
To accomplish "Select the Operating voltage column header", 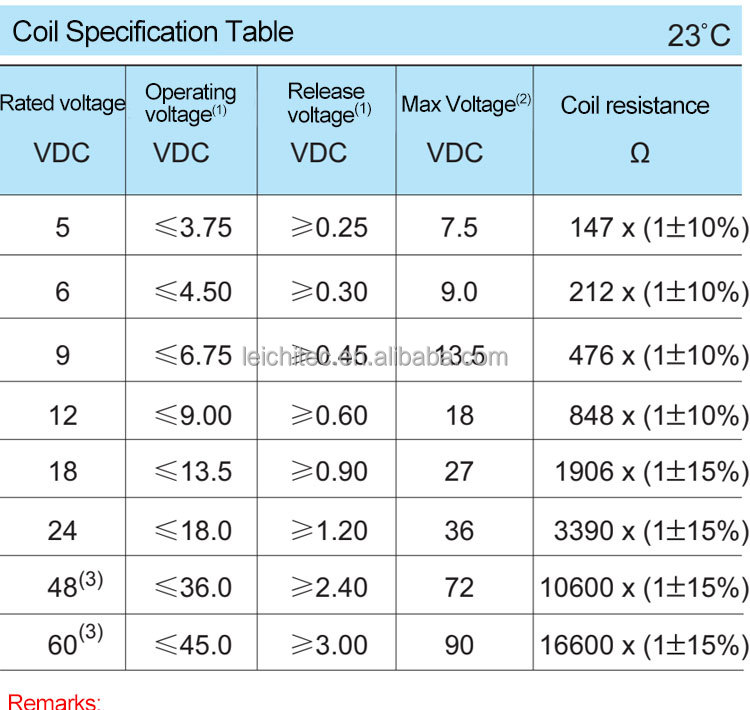I will tap(191, 104).
